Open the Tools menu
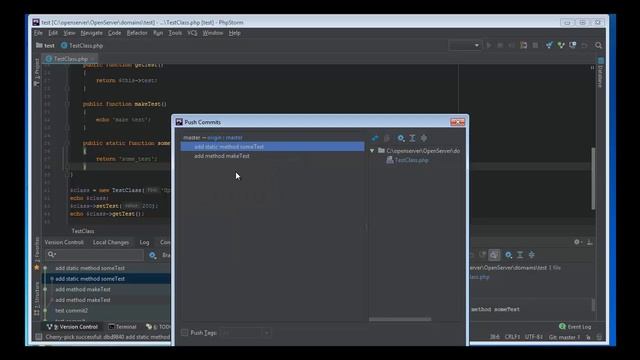Screen dimensions: 640x360 (x=175, y=33)
